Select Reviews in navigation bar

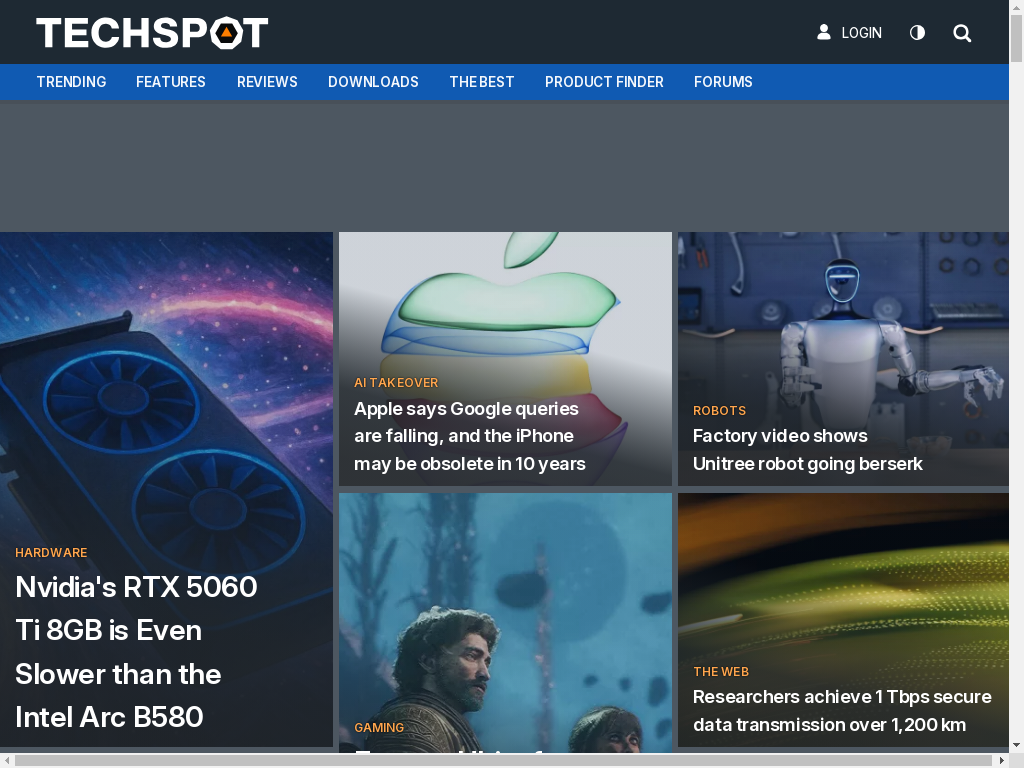coord(267,82)
